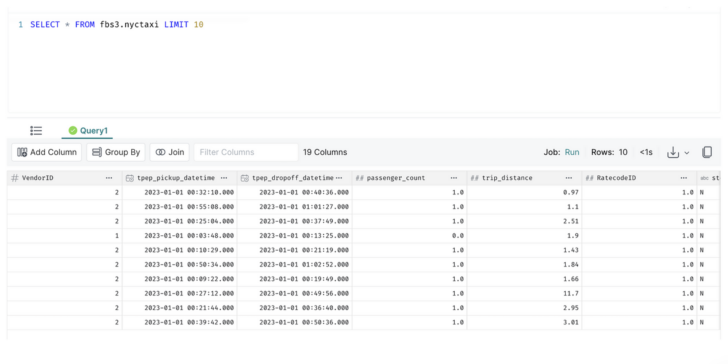Click the download results icon

click(673, 152)
